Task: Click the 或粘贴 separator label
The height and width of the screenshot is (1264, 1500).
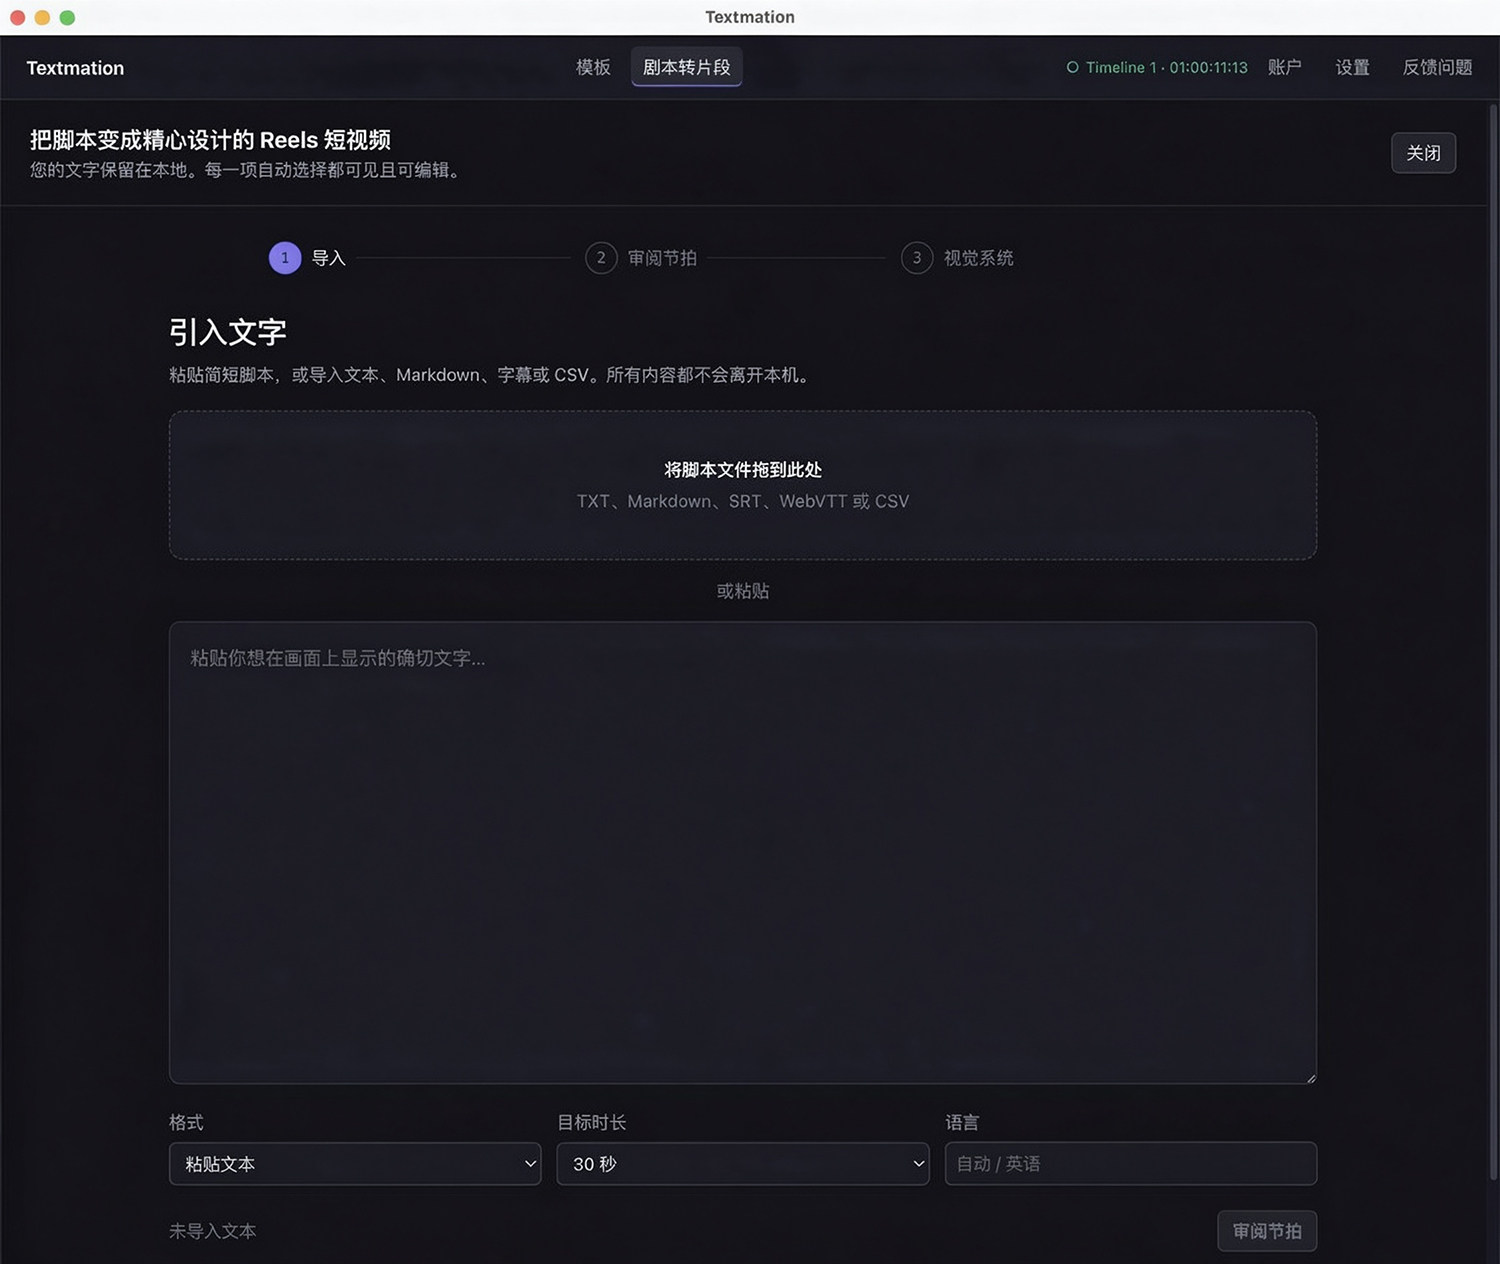Action: (743, 591)
